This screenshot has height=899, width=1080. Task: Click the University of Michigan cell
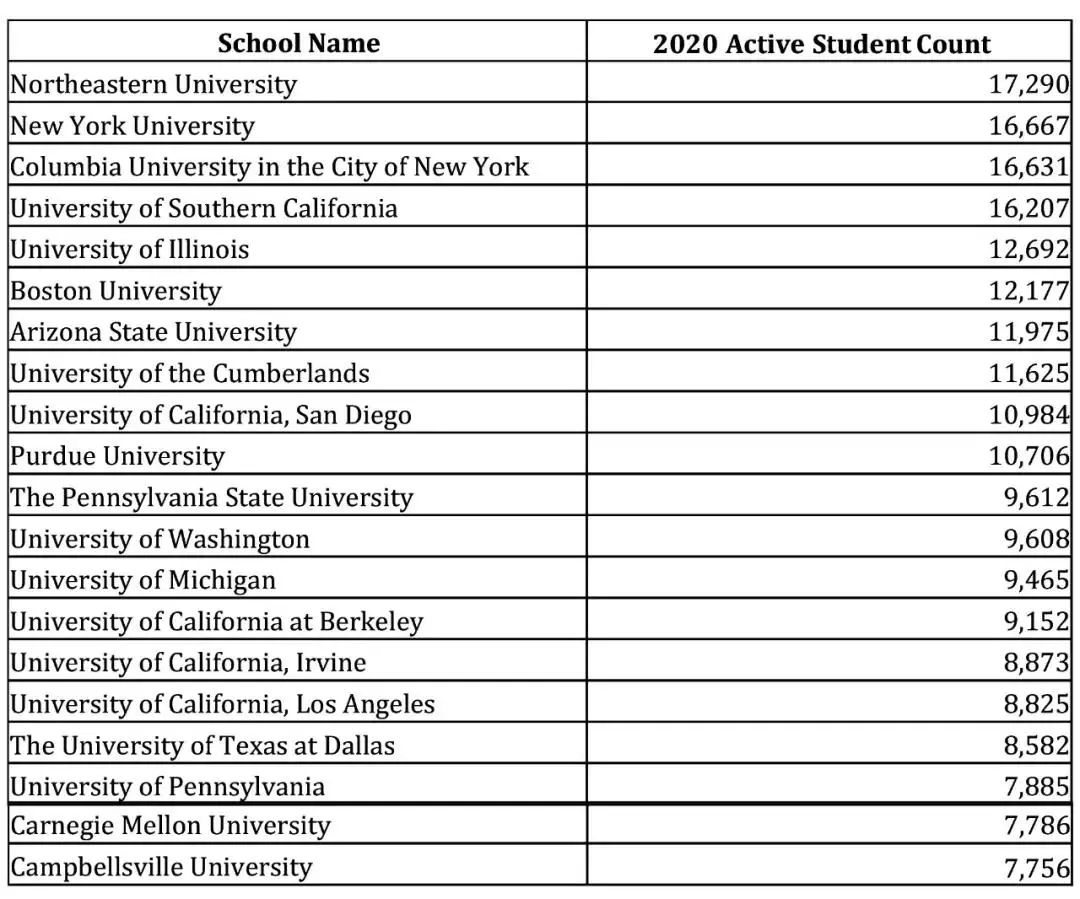coord(143,580)
